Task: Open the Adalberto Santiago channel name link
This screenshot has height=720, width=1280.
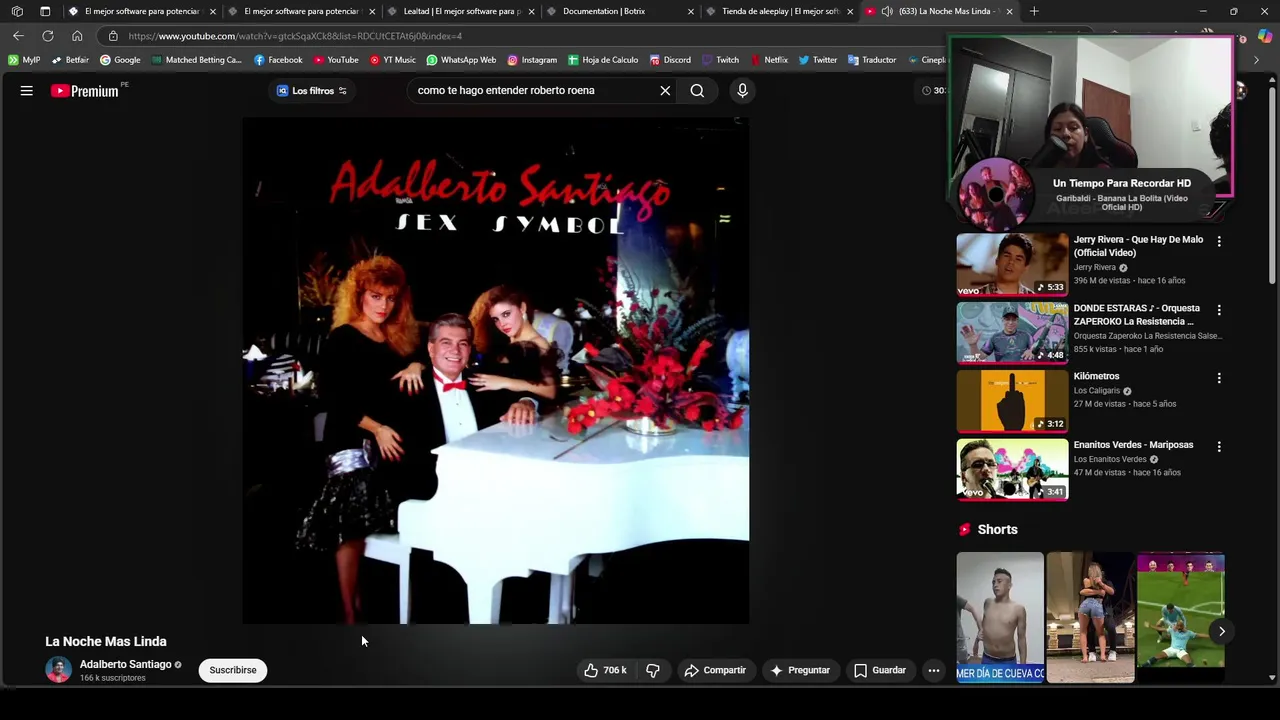Action: tap(125, 664)
